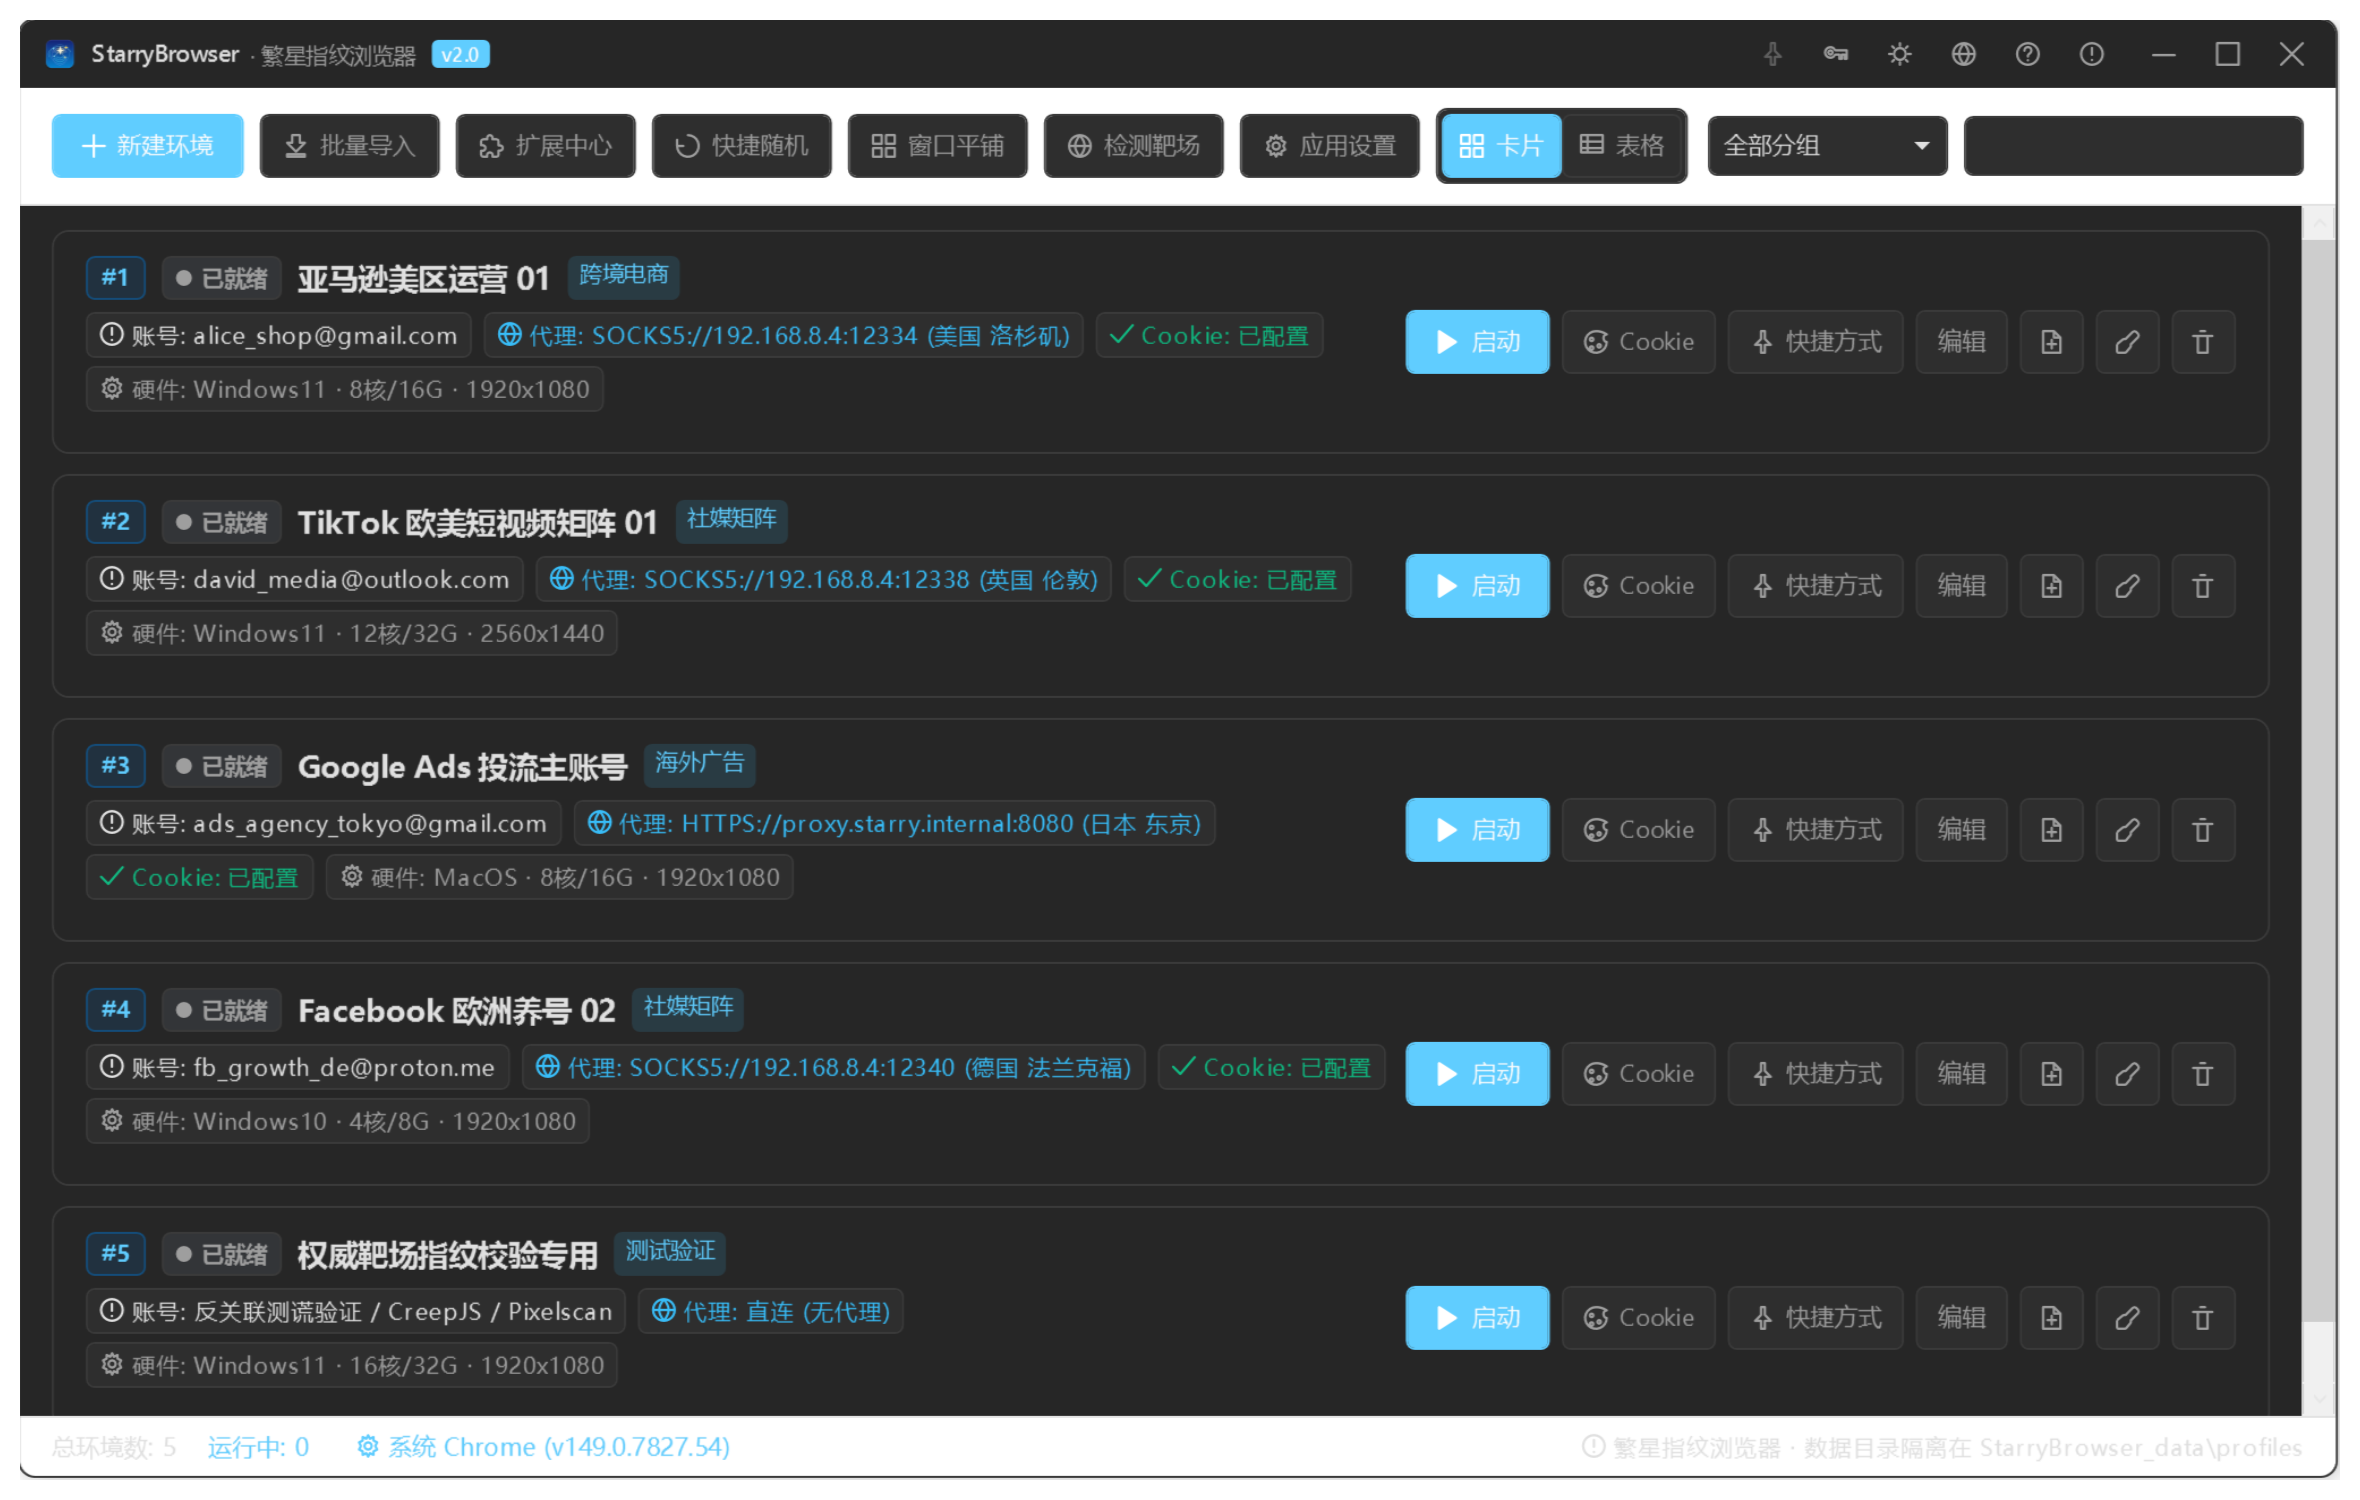Viewport: 2360px width, 1500px height.
Task: Open the about info icon in title bar
Action: click(x=2092, y=54)
